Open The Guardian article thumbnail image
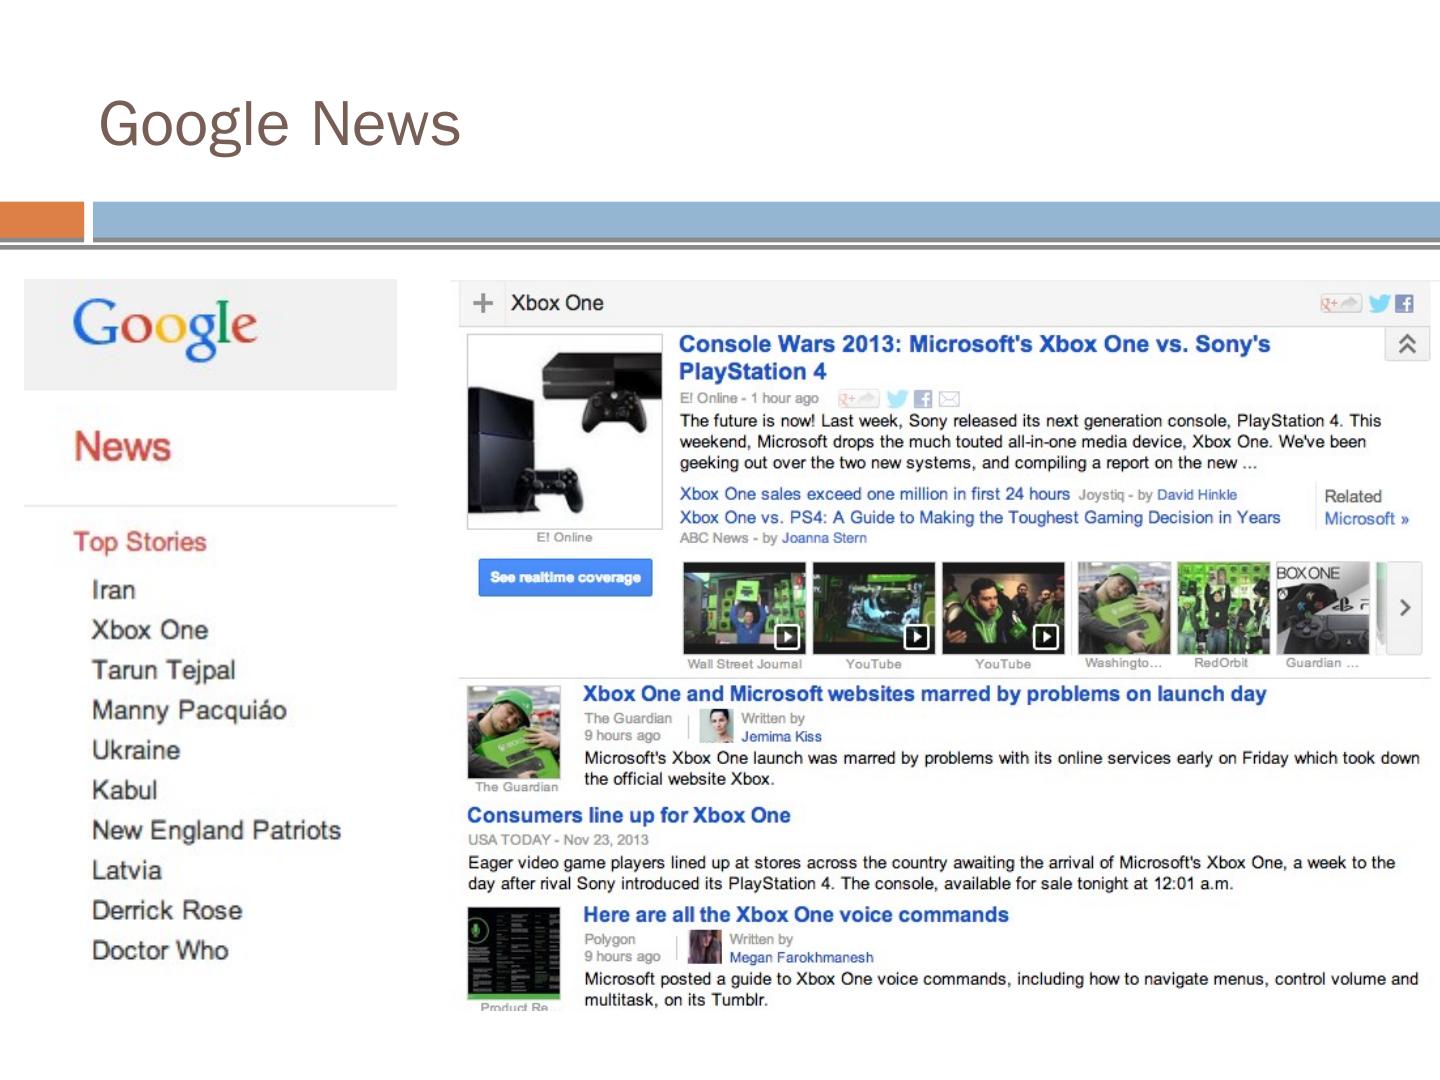This screenshot has height=1080, width=1440. [x=514, y=732]
